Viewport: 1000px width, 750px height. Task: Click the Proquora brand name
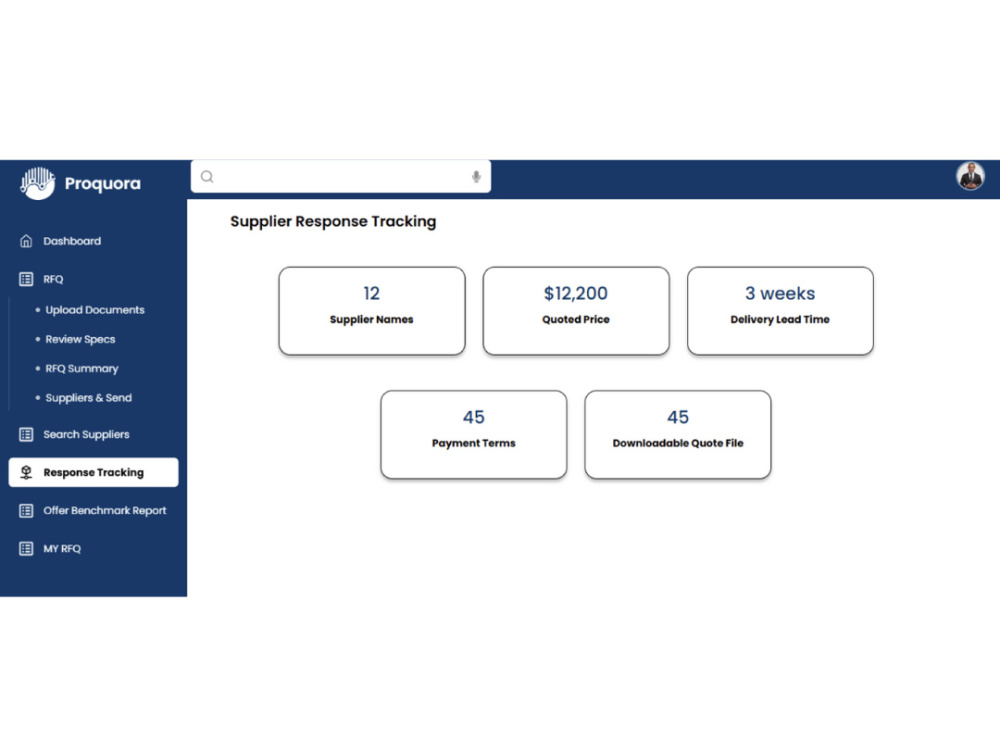point(103,184)
